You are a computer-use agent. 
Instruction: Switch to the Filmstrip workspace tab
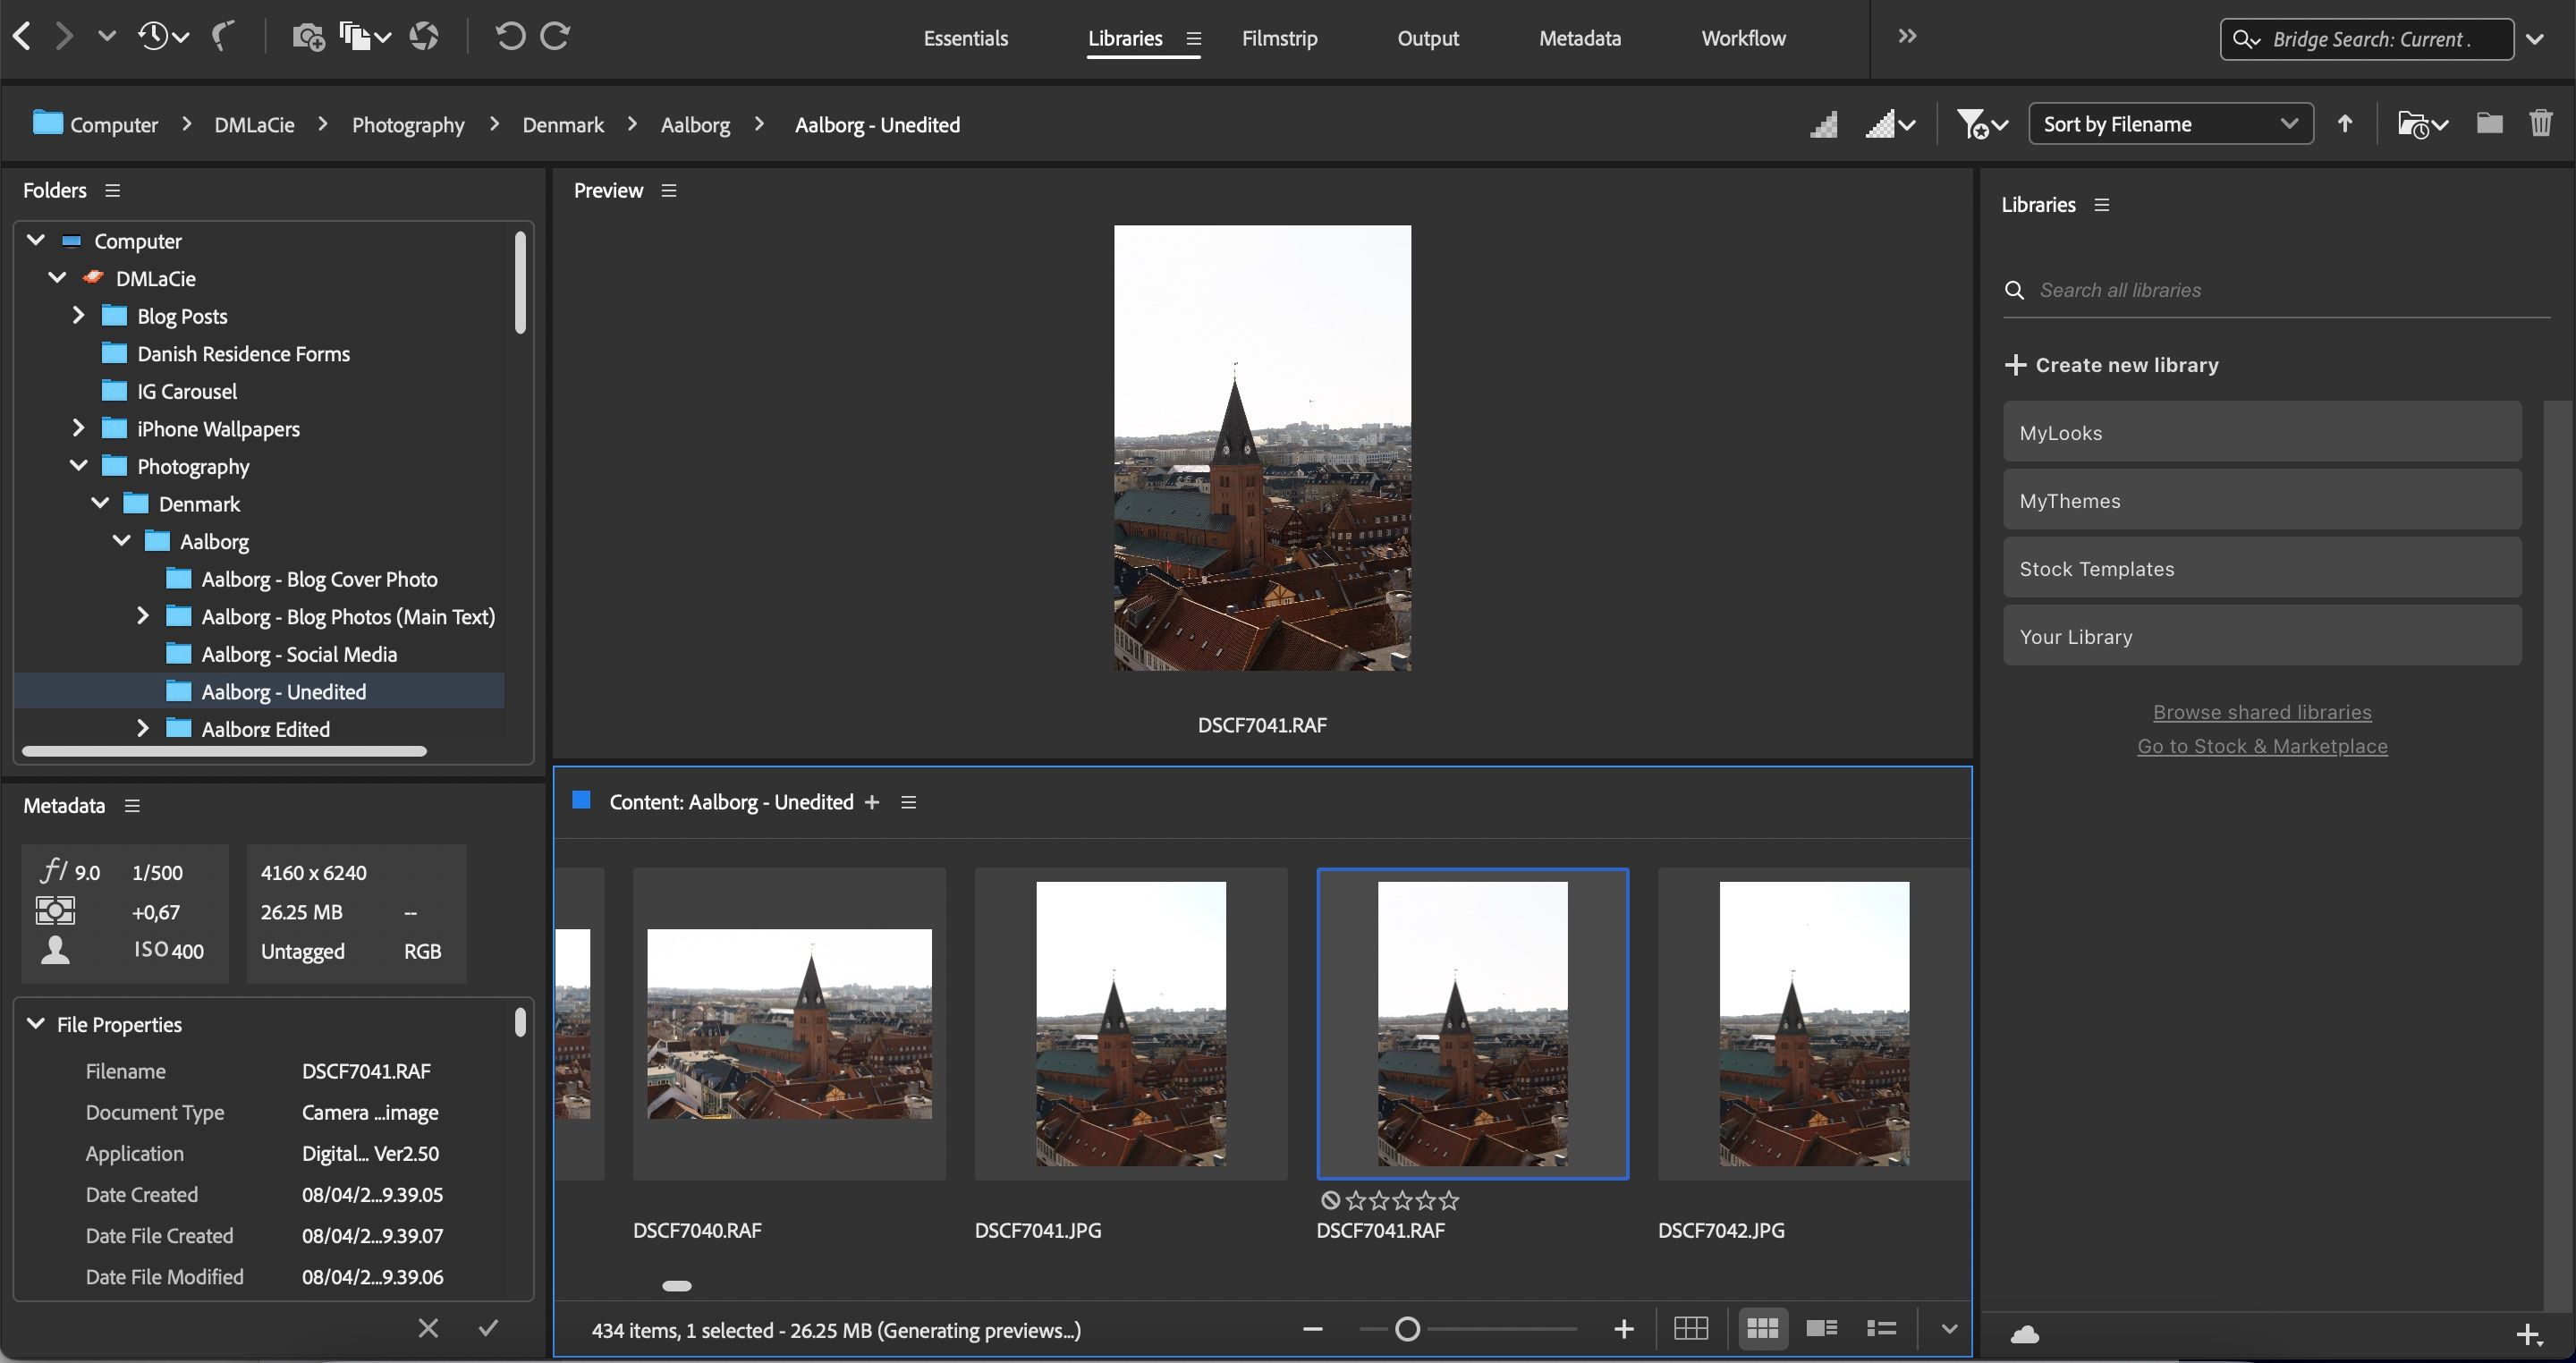pyautogui.click(x=1280, y=38)
